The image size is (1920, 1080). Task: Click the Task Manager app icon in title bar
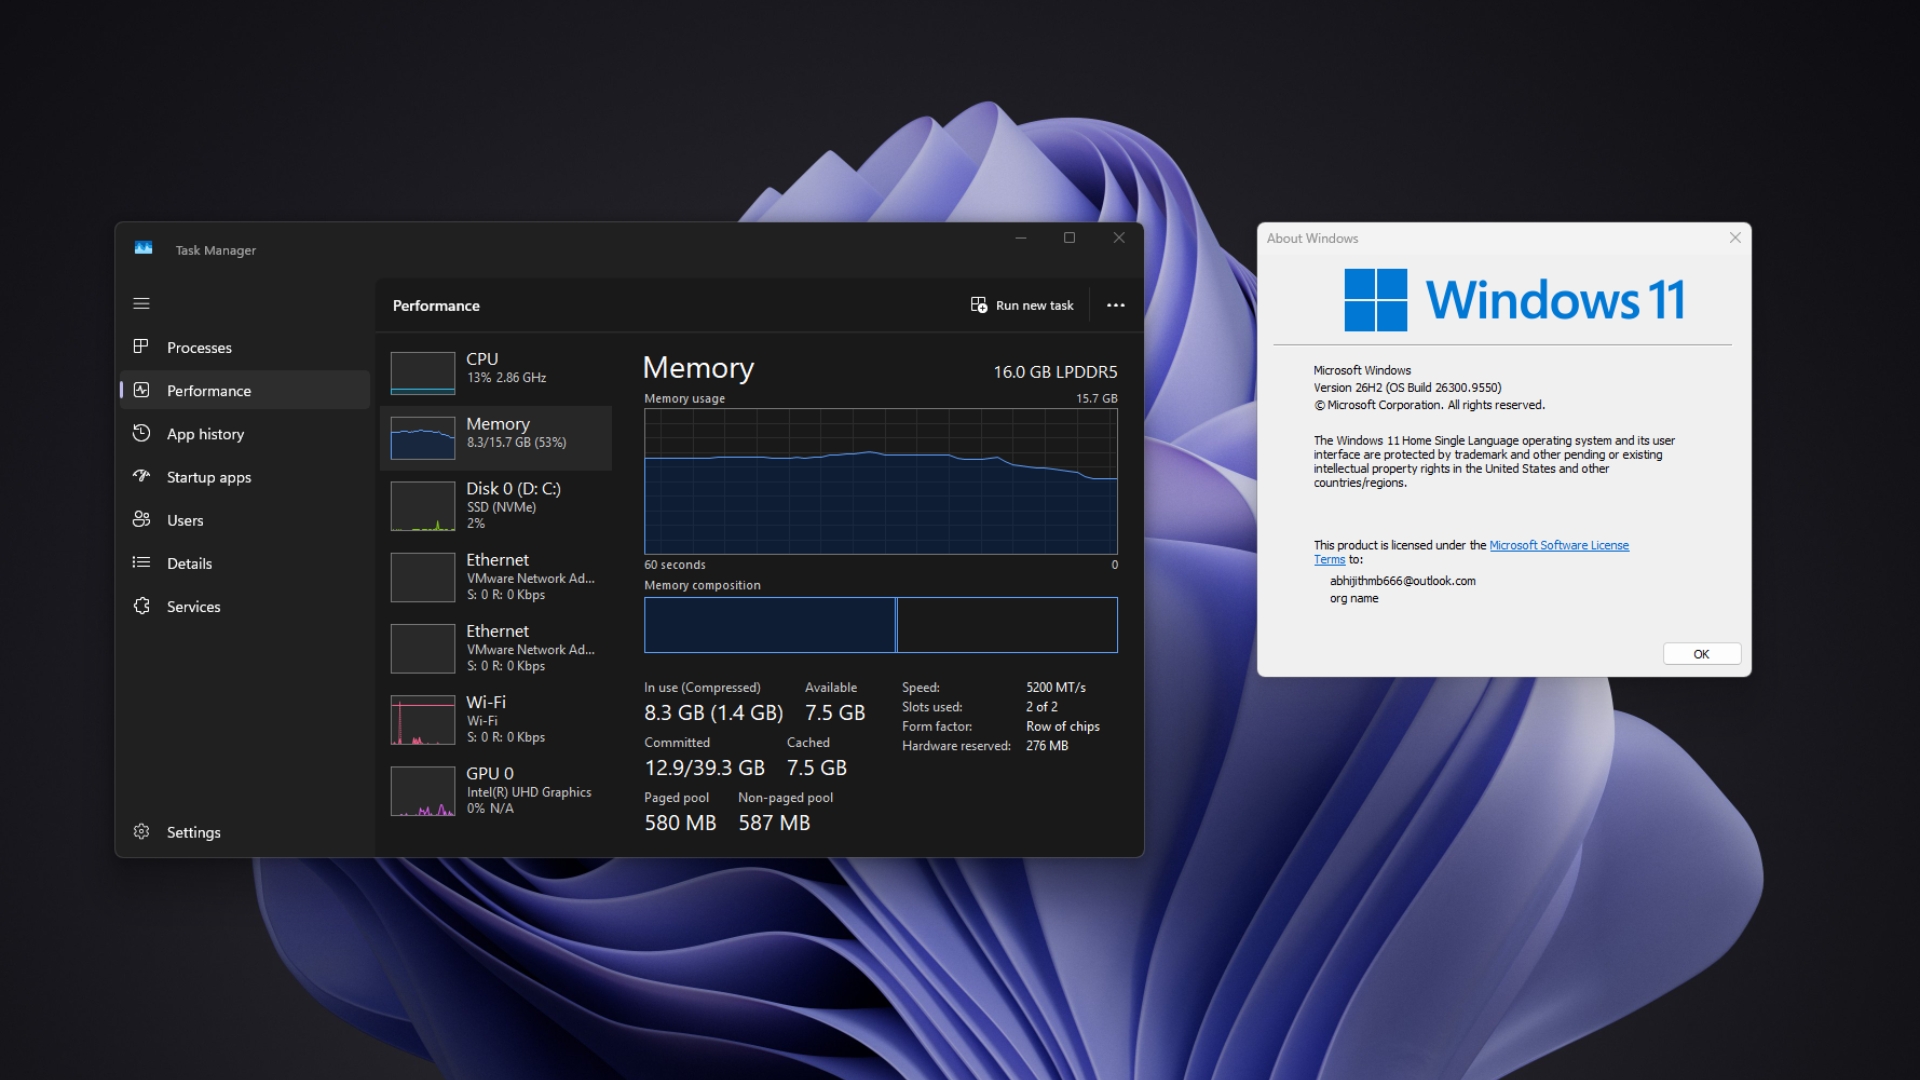coord(143,248)
